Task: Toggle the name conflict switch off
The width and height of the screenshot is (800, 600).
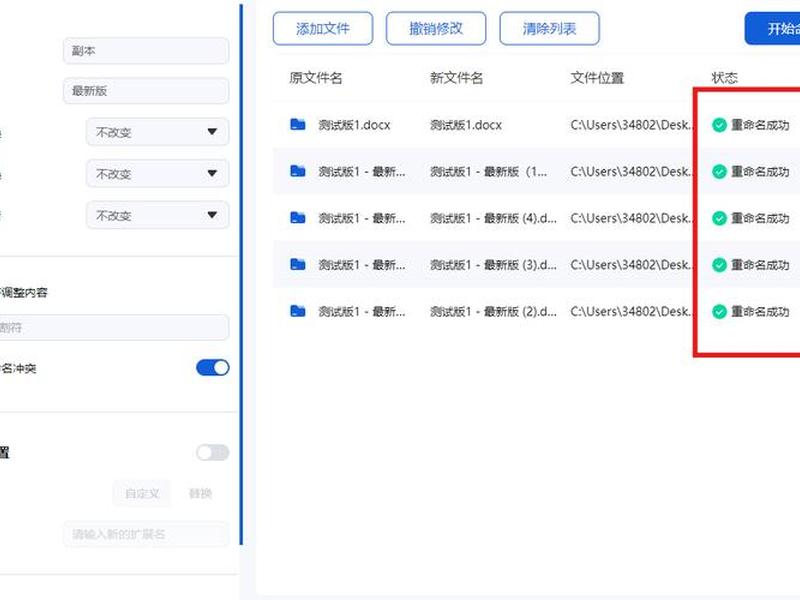Action: [213, 368]
